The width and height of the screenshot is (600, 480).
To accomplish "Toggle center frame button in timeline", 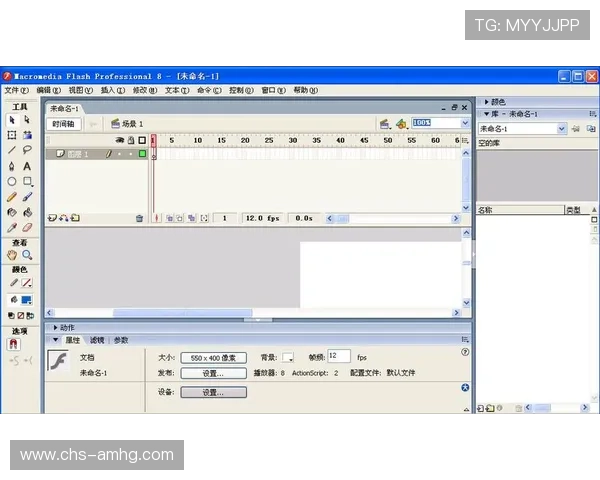I will 156,218.
